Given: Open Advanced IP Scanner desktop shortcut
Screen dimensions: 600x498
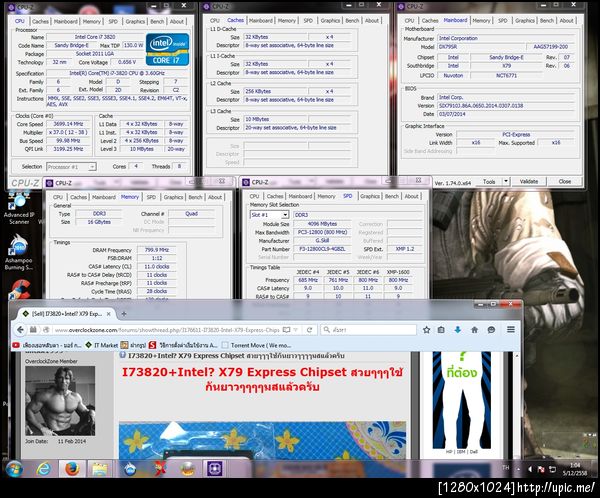Looking at the screenshot, I should tap(19, 209).
